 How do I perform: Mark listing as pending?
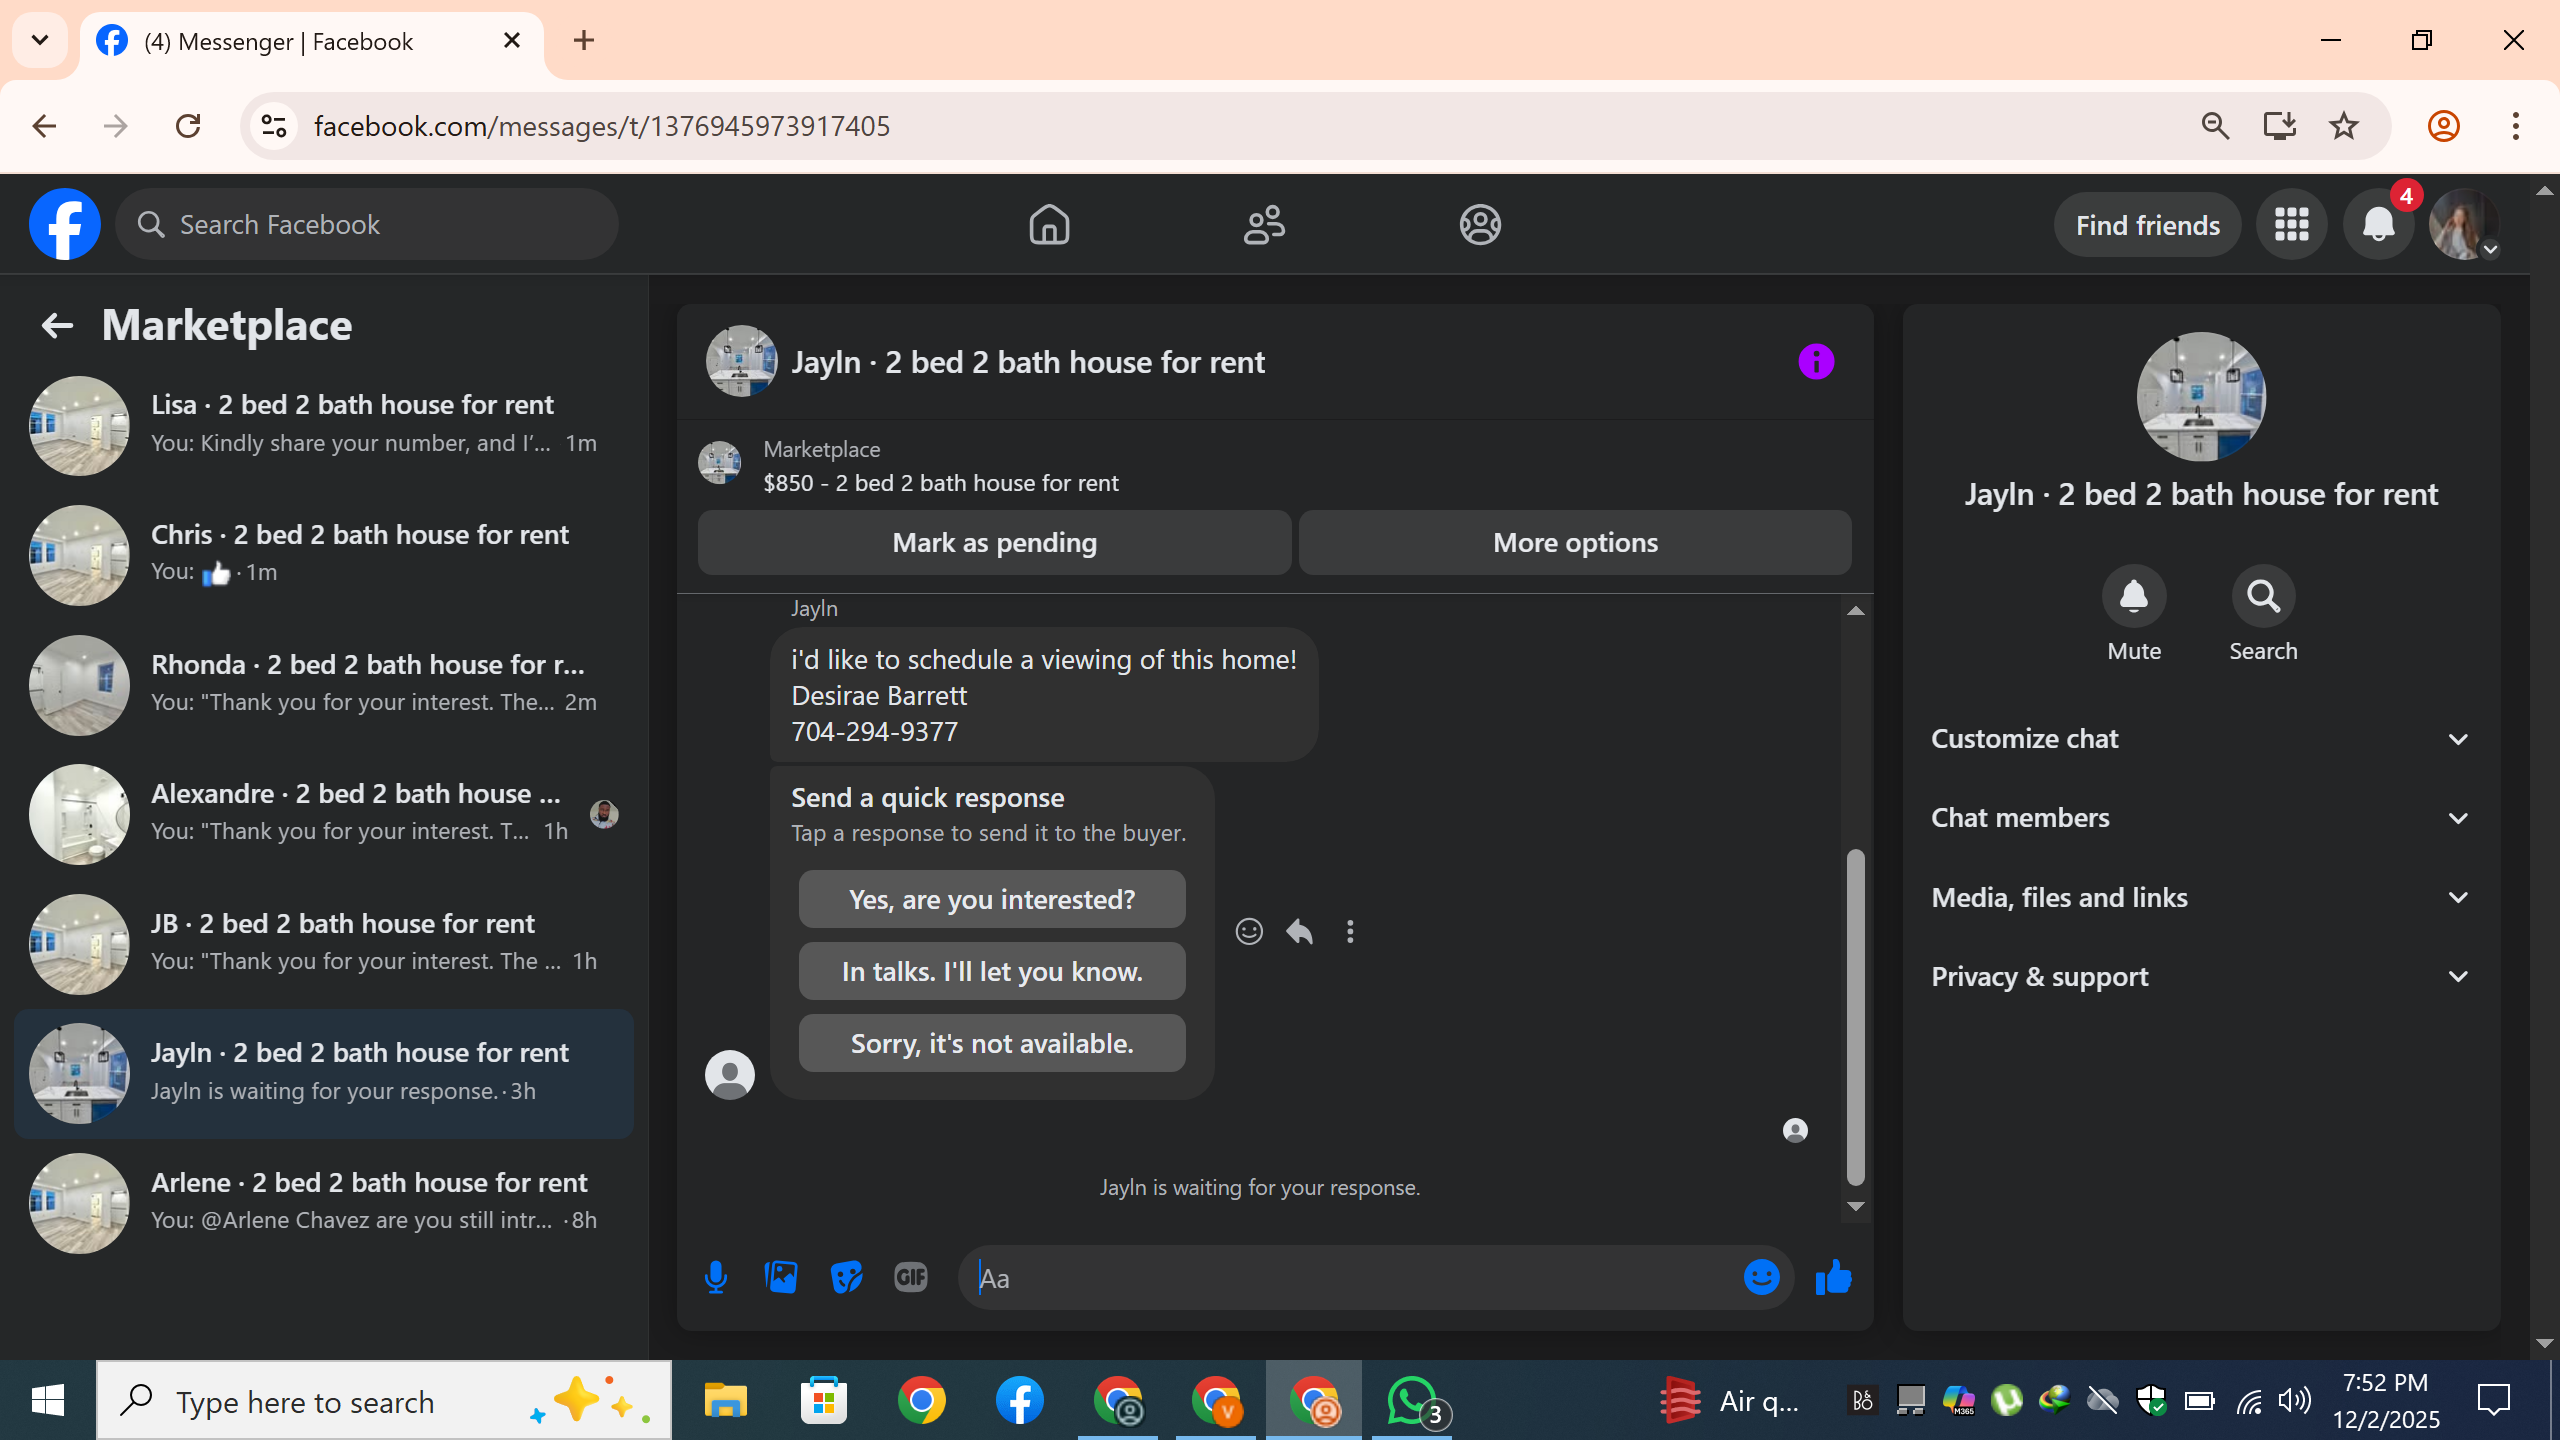994,543
